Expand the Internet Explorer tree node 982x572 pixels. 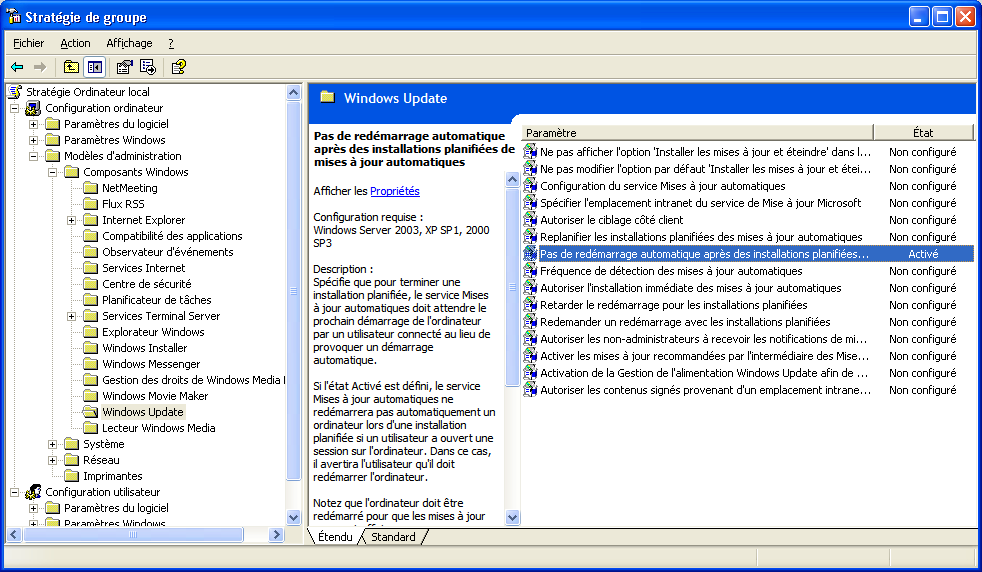coord(72,220)
